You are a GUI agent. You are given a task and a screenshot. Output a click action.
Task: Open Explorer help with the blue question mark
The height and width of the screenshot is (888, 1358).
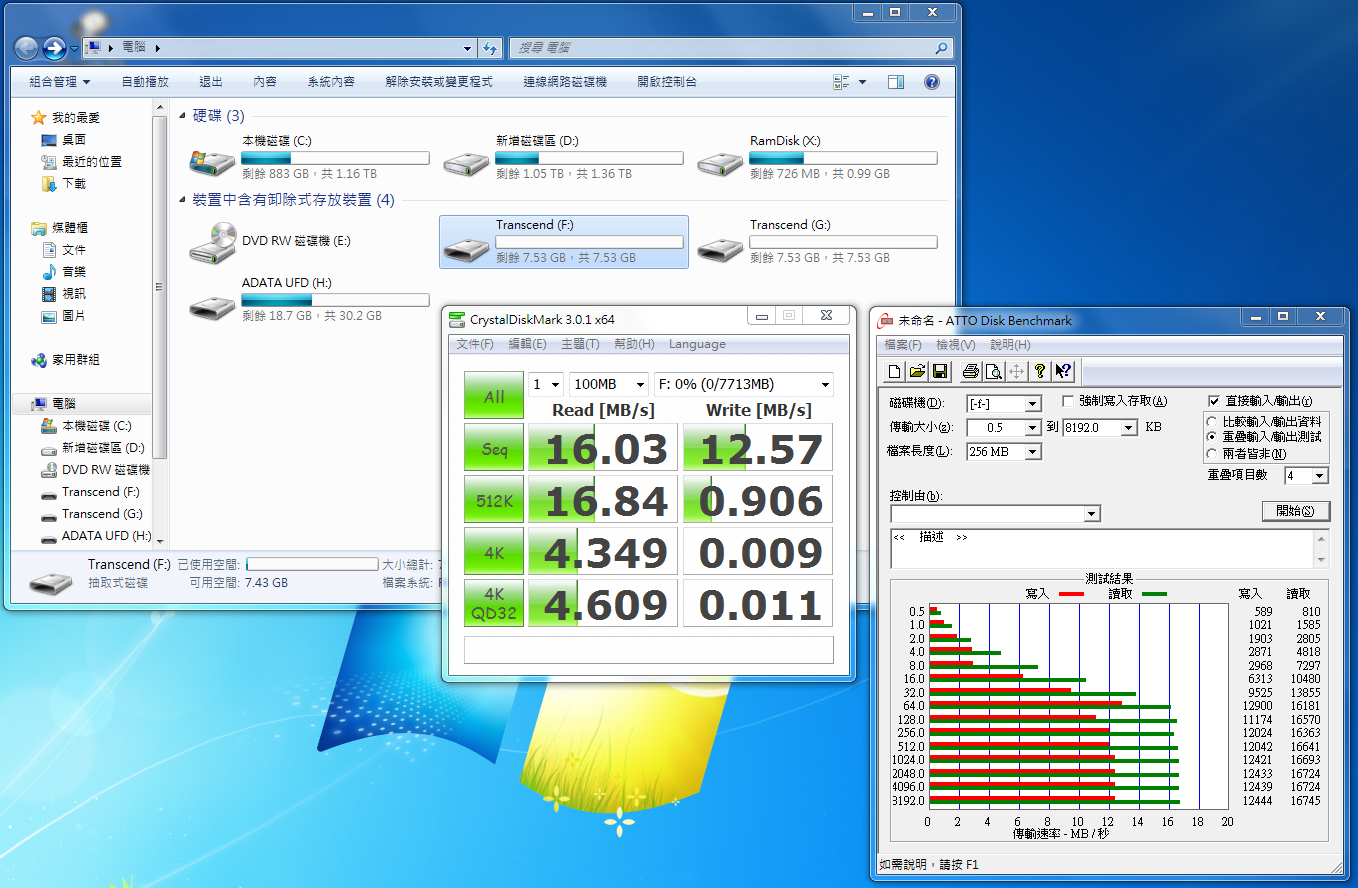pyautogui.click(x=931, y=82)
